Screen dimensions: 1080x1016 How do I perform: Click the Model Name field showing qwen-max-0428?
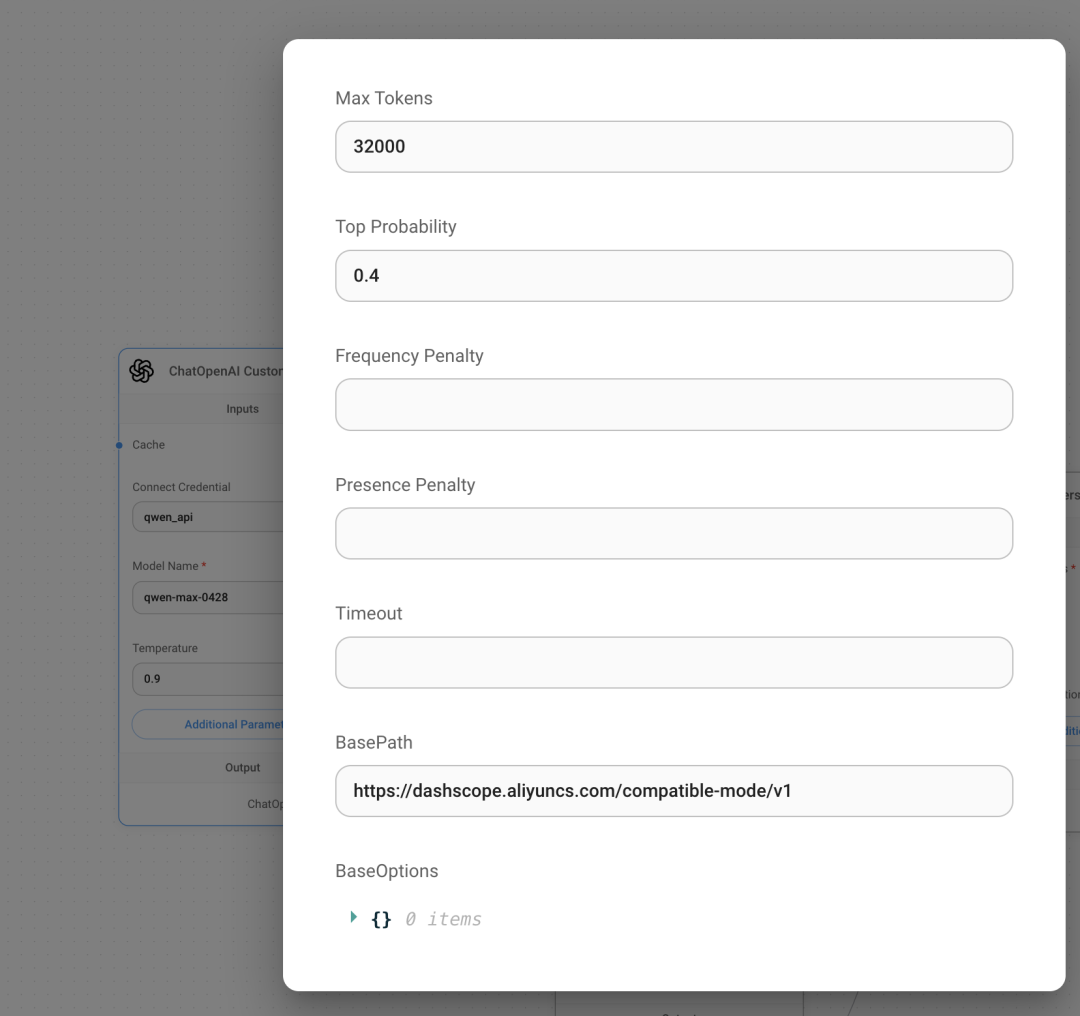coord(208,598)
